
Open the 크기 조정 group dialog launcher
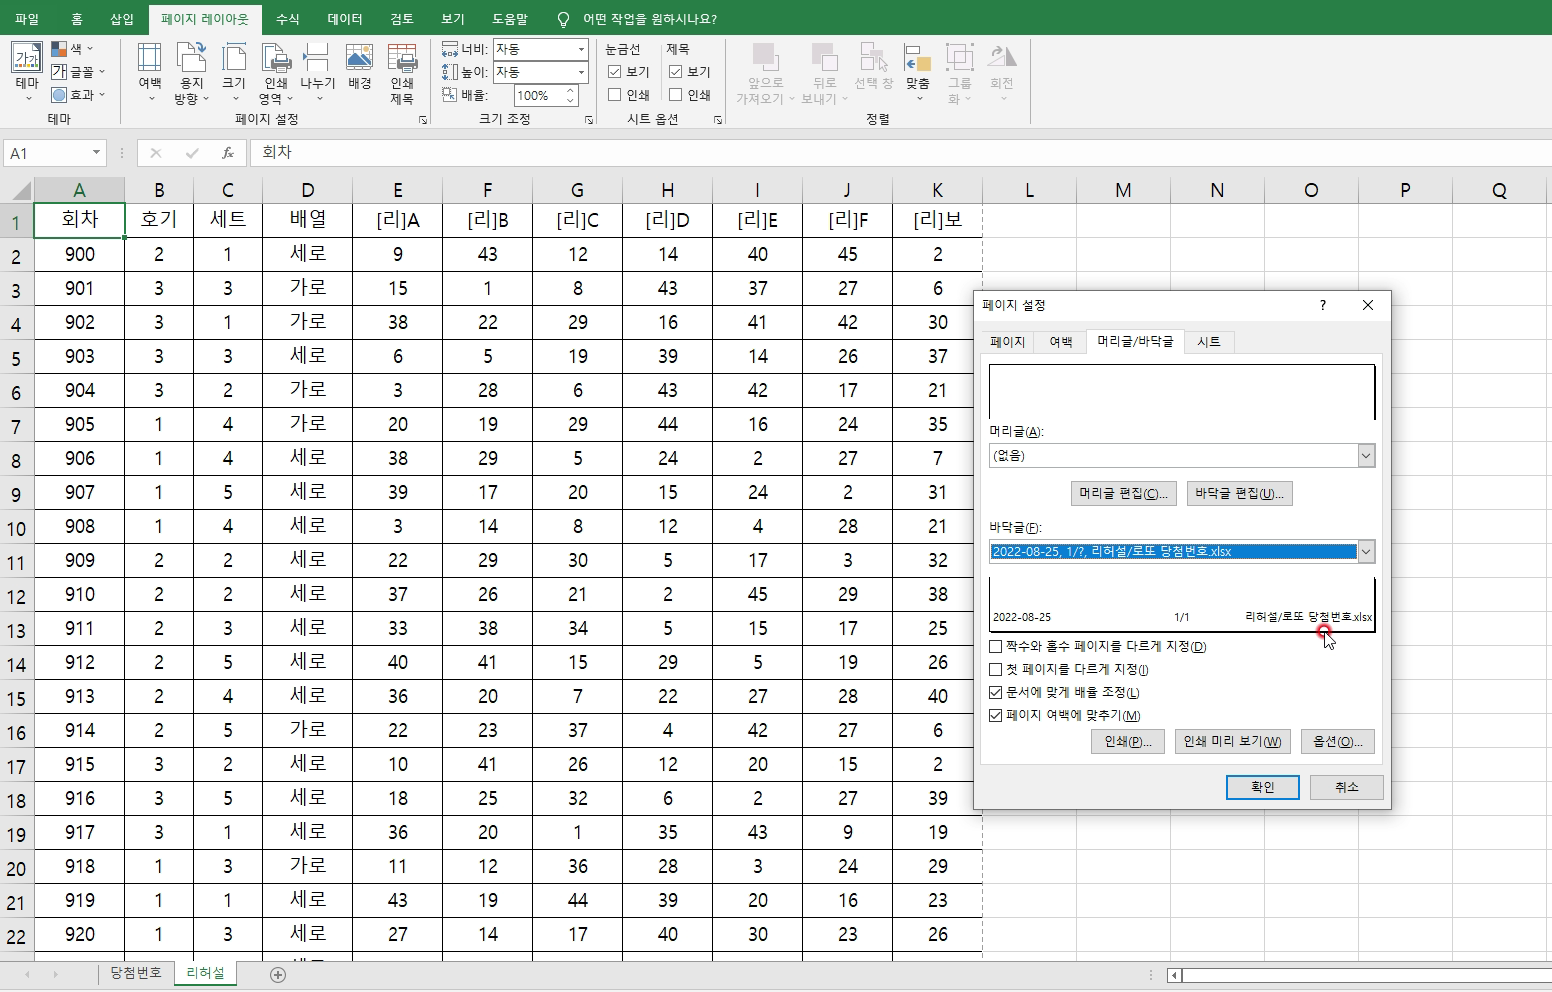[x=589, y=120]
